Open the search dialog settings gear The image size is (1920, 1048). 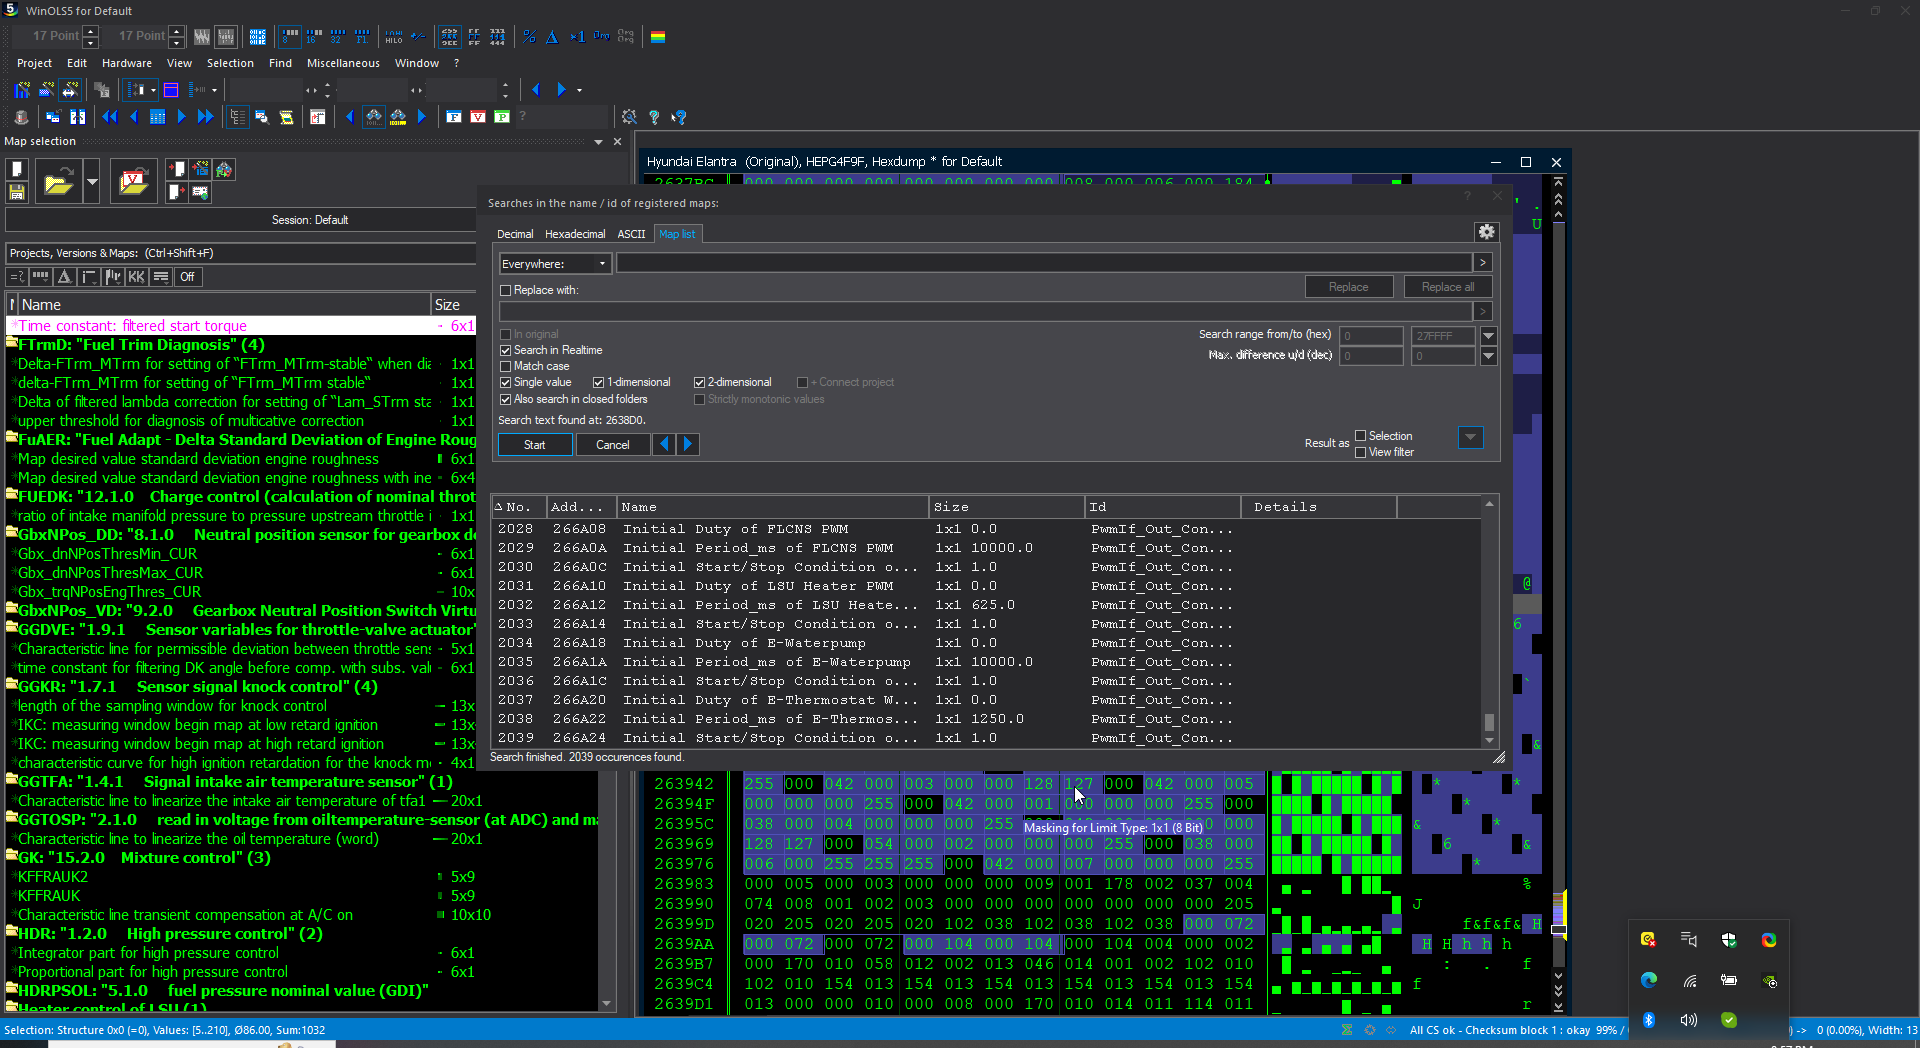coord(1486,232)
